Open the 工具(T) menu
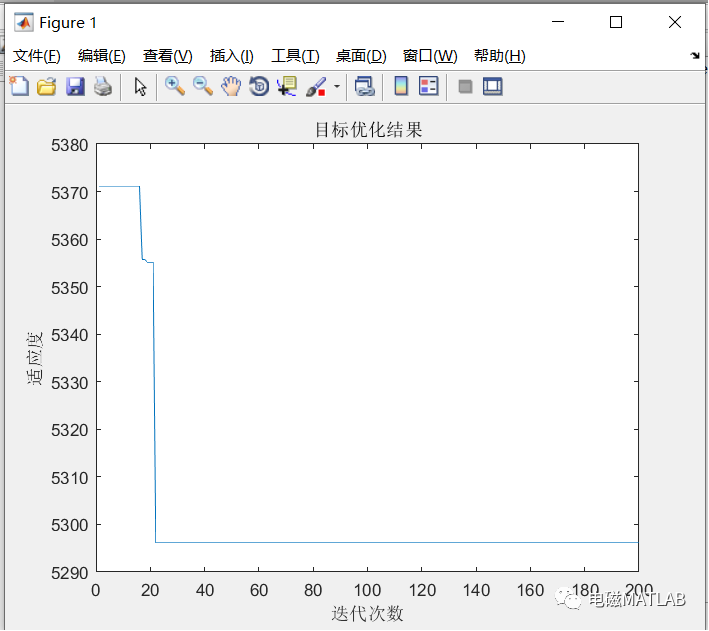The height and width of the screenshot is (631, 709). pyautogui.click(x=295, y=56)
